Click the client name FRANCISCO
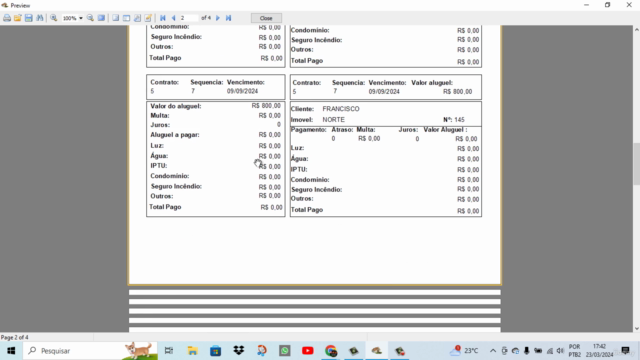Viewport: 640px width, 360px height. (341, 109)
